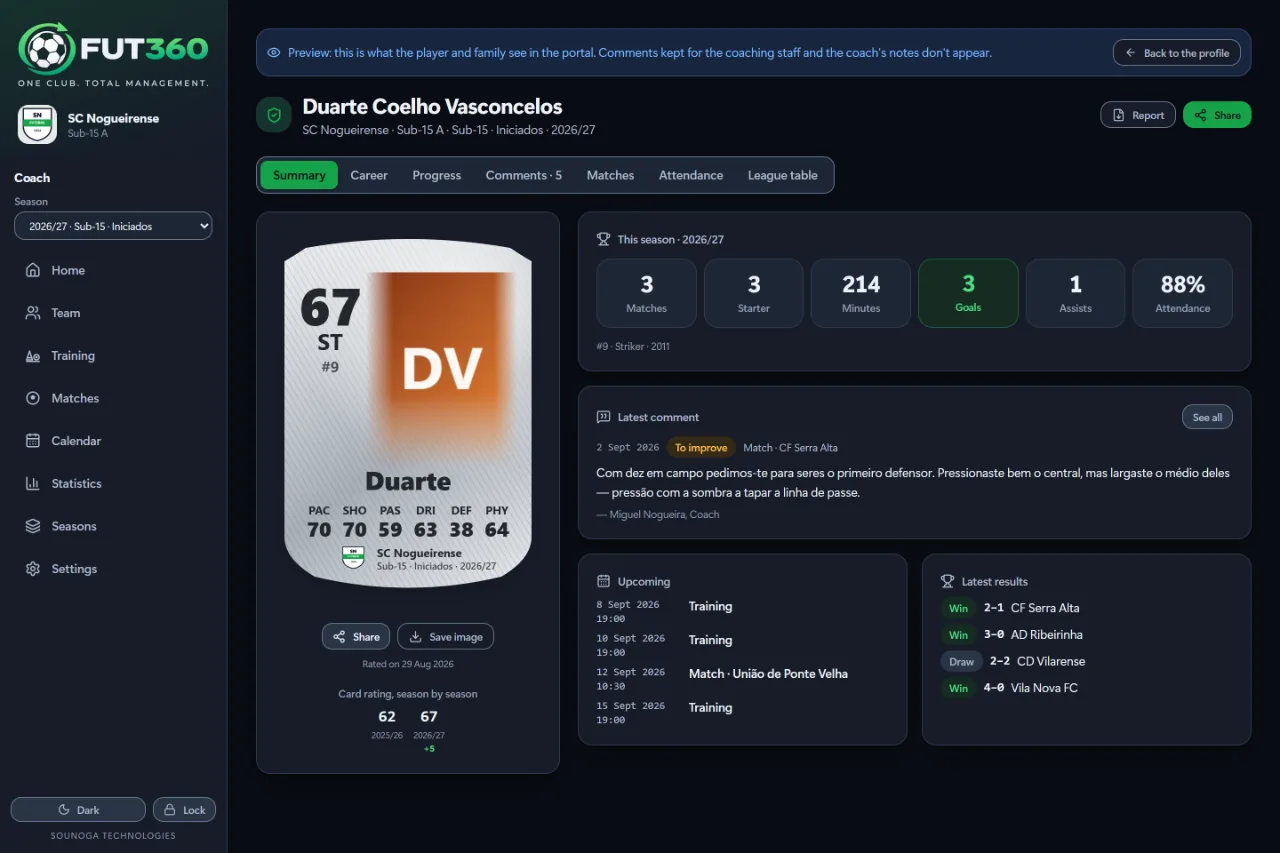Open Statistics in the sidebar

point(113,484)
